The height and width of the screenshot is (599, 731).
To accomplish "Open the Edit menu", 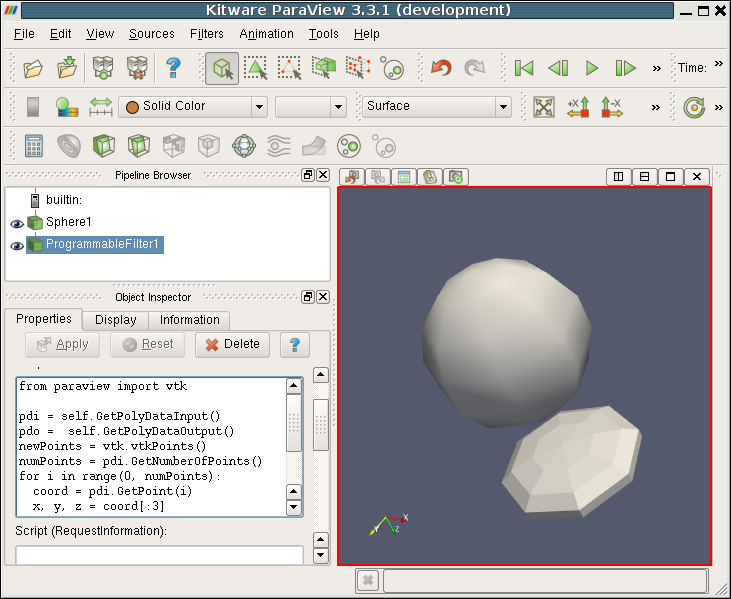I will (x=61, y=34).
